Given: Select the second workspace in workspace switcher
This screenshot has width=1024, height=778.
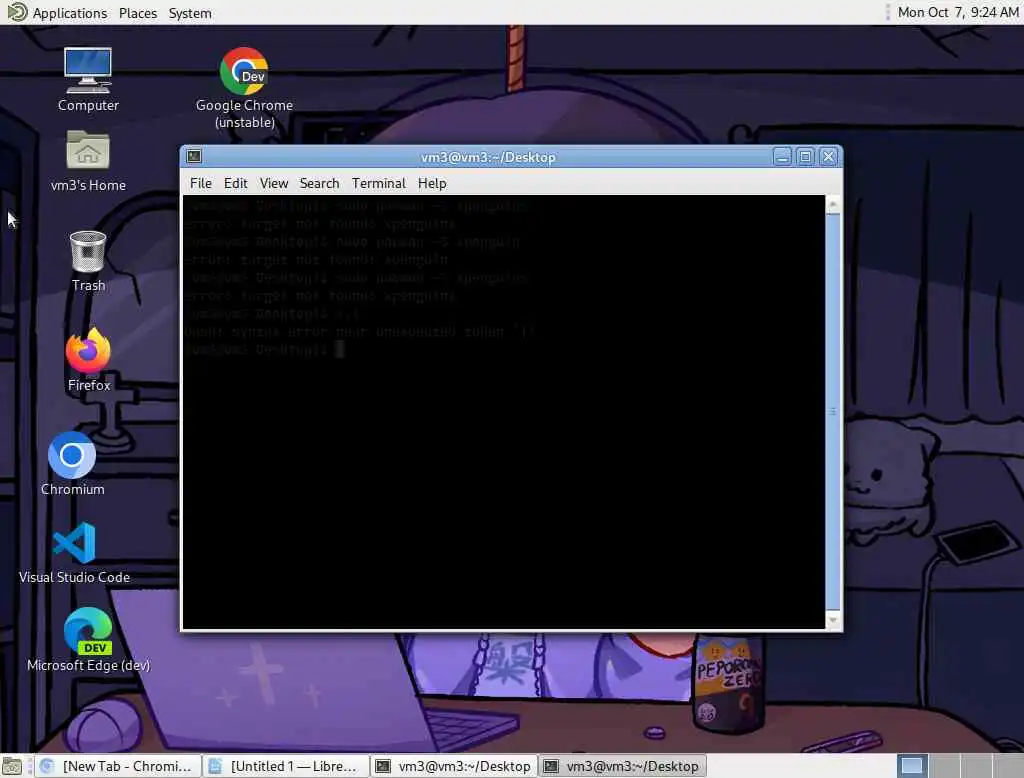Looking at the screenshot, I should click(x=944, y=766).
